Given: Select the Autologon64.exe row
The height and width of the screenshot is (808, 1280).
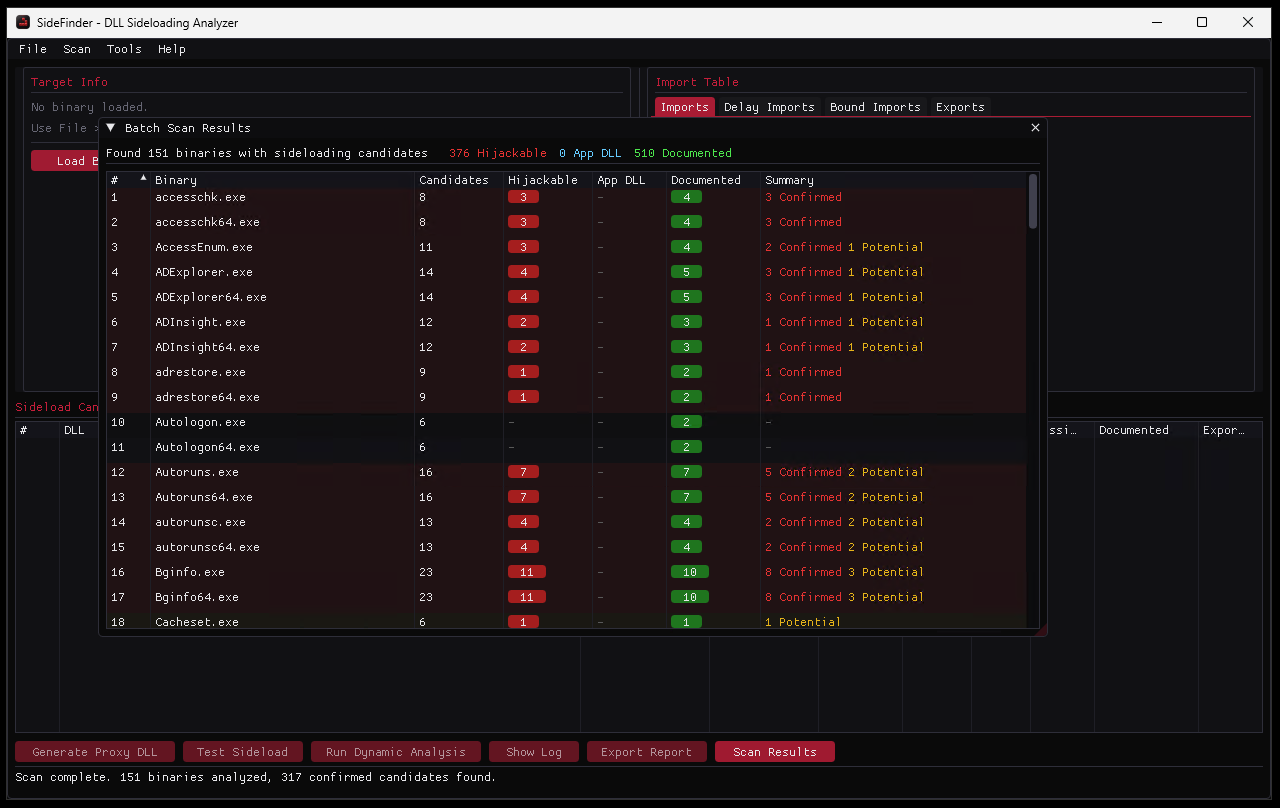Looking at the screenshot, I should (567, 447).
